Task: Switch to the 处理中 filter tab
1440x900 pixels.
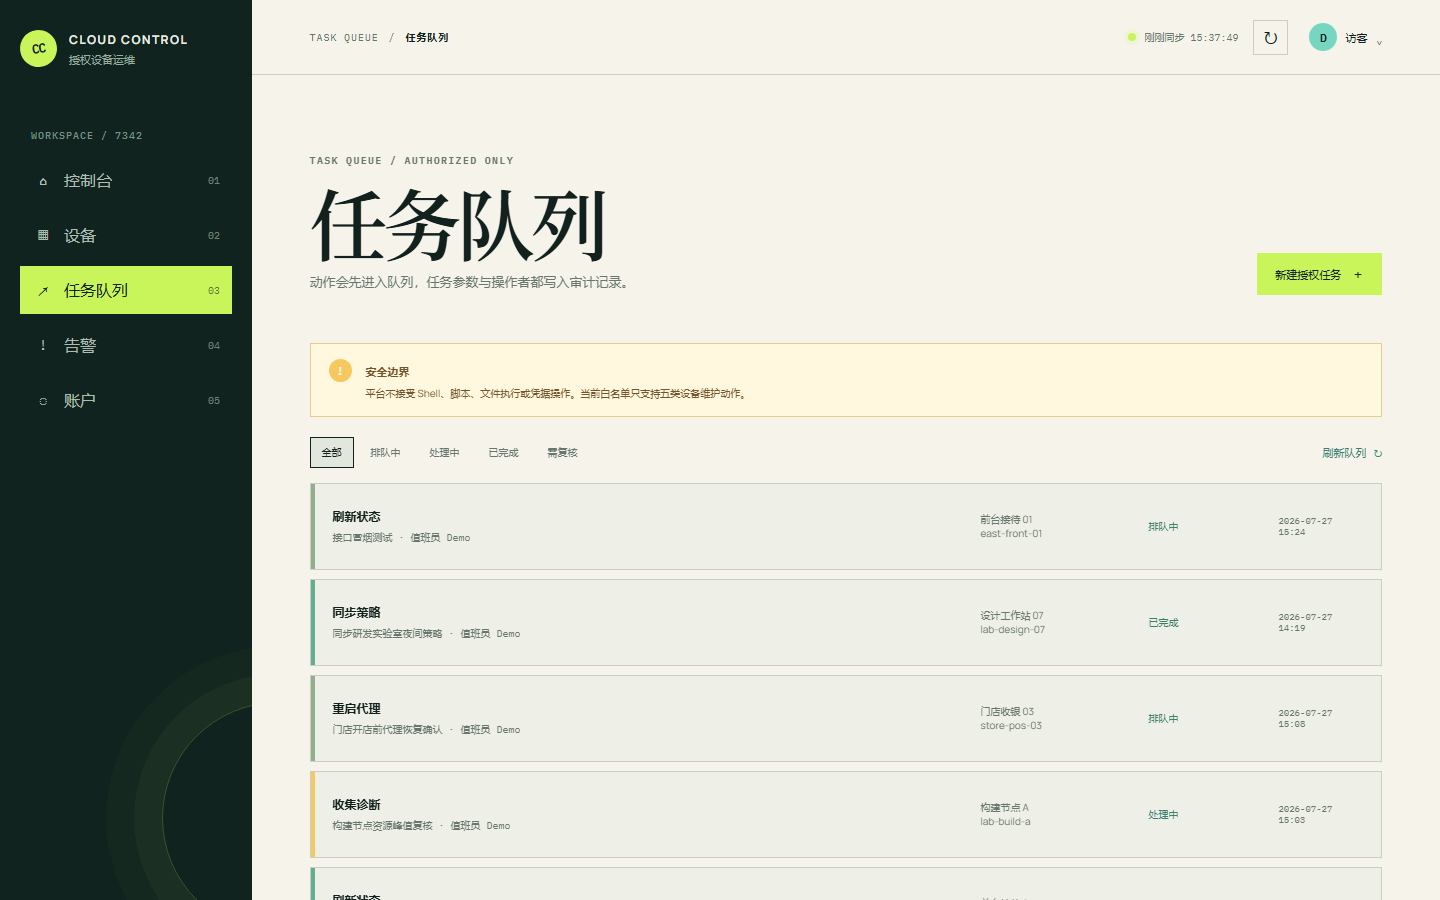Action: click(x=444, y=453)
